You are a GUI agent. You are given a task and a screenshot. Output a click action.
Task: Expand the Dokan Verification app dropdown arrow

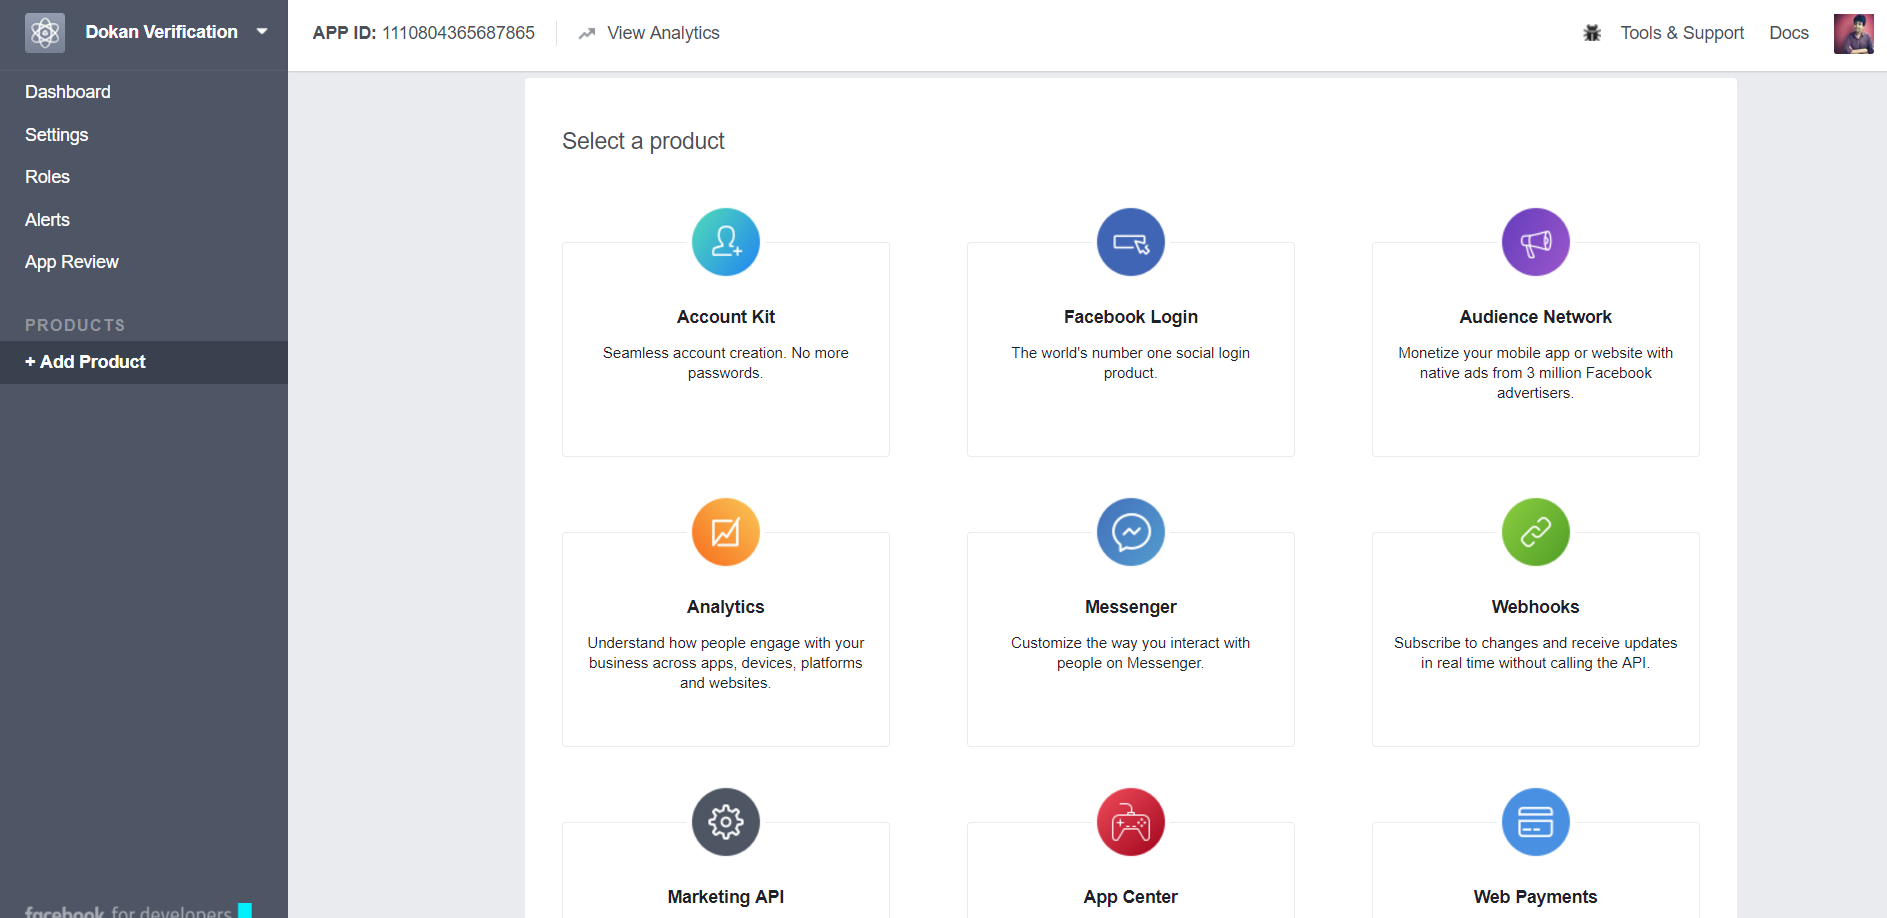pyautogui.click(x=262, y=32)
